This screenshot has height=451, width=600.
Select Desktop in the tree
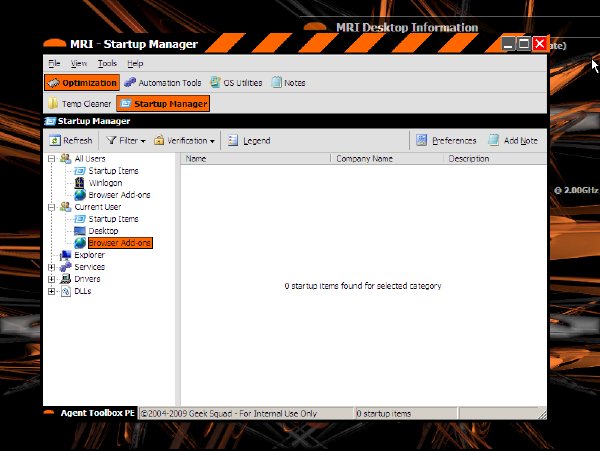(103, 231)
